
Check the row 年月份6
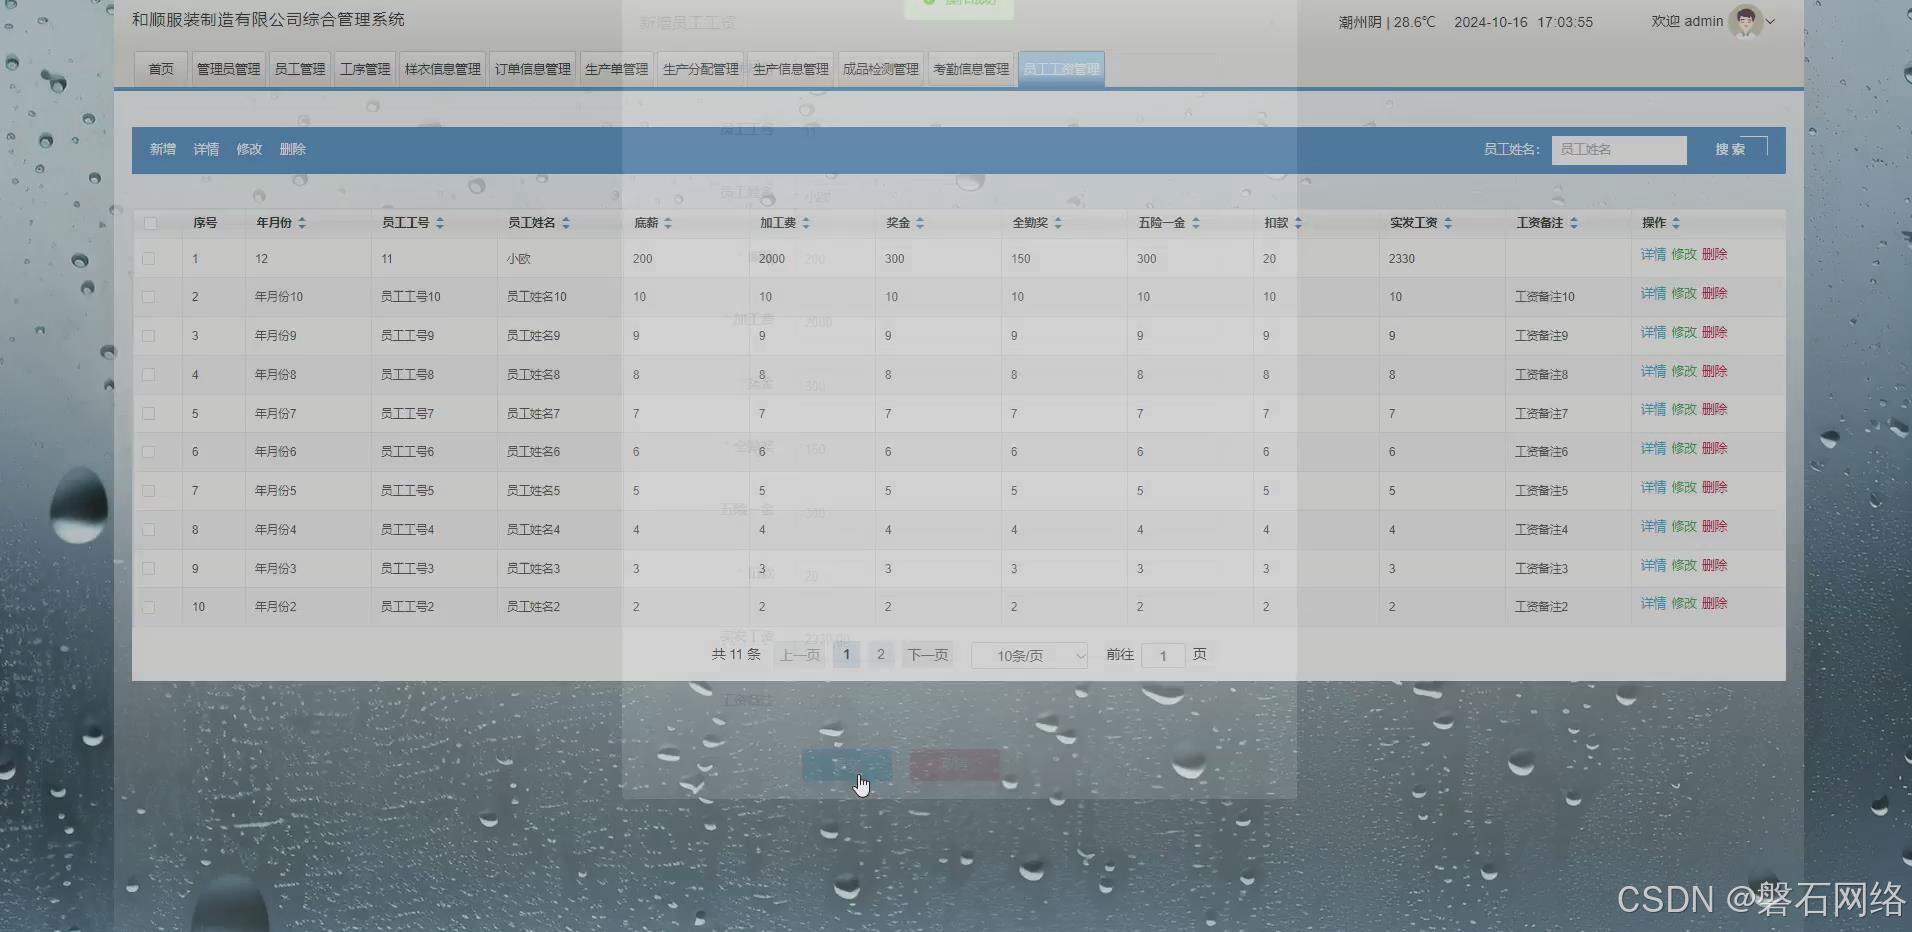pos(149,452)
